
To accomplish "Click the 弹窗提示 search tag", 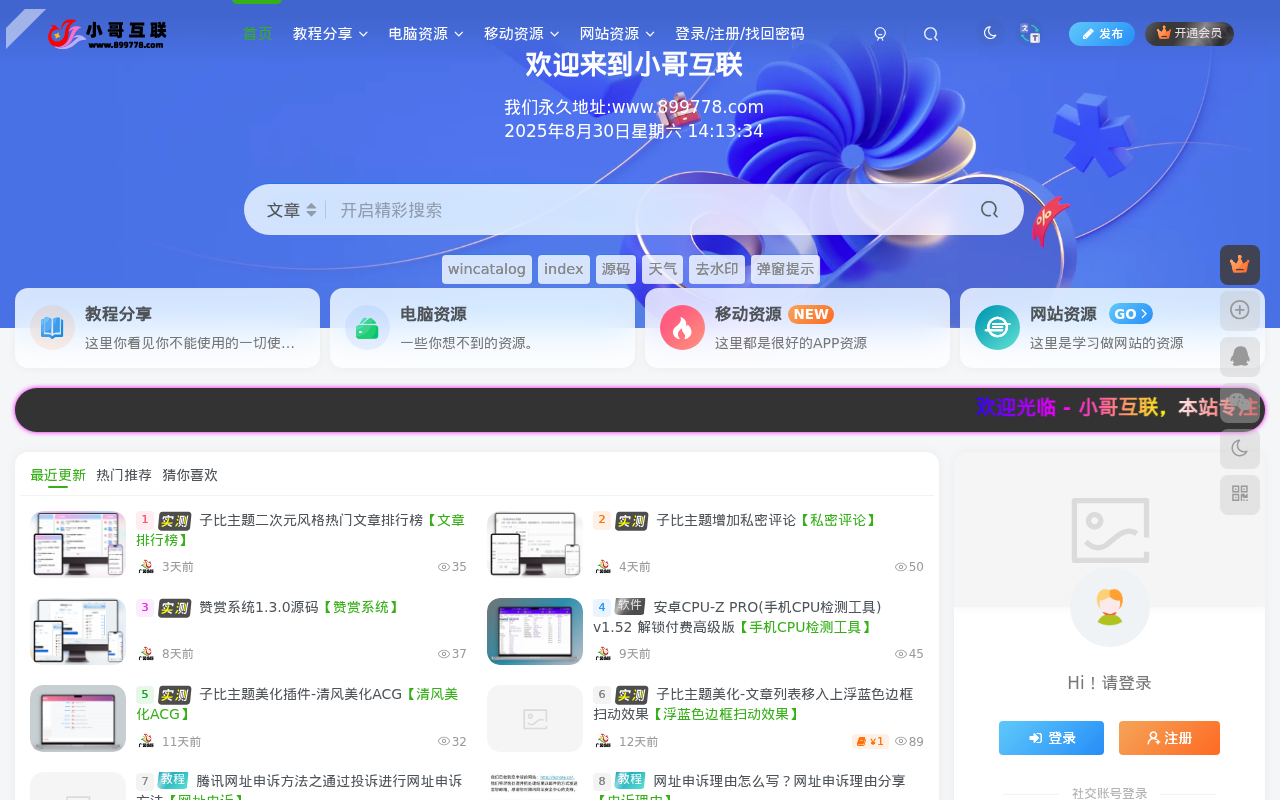I will point(785,269).
